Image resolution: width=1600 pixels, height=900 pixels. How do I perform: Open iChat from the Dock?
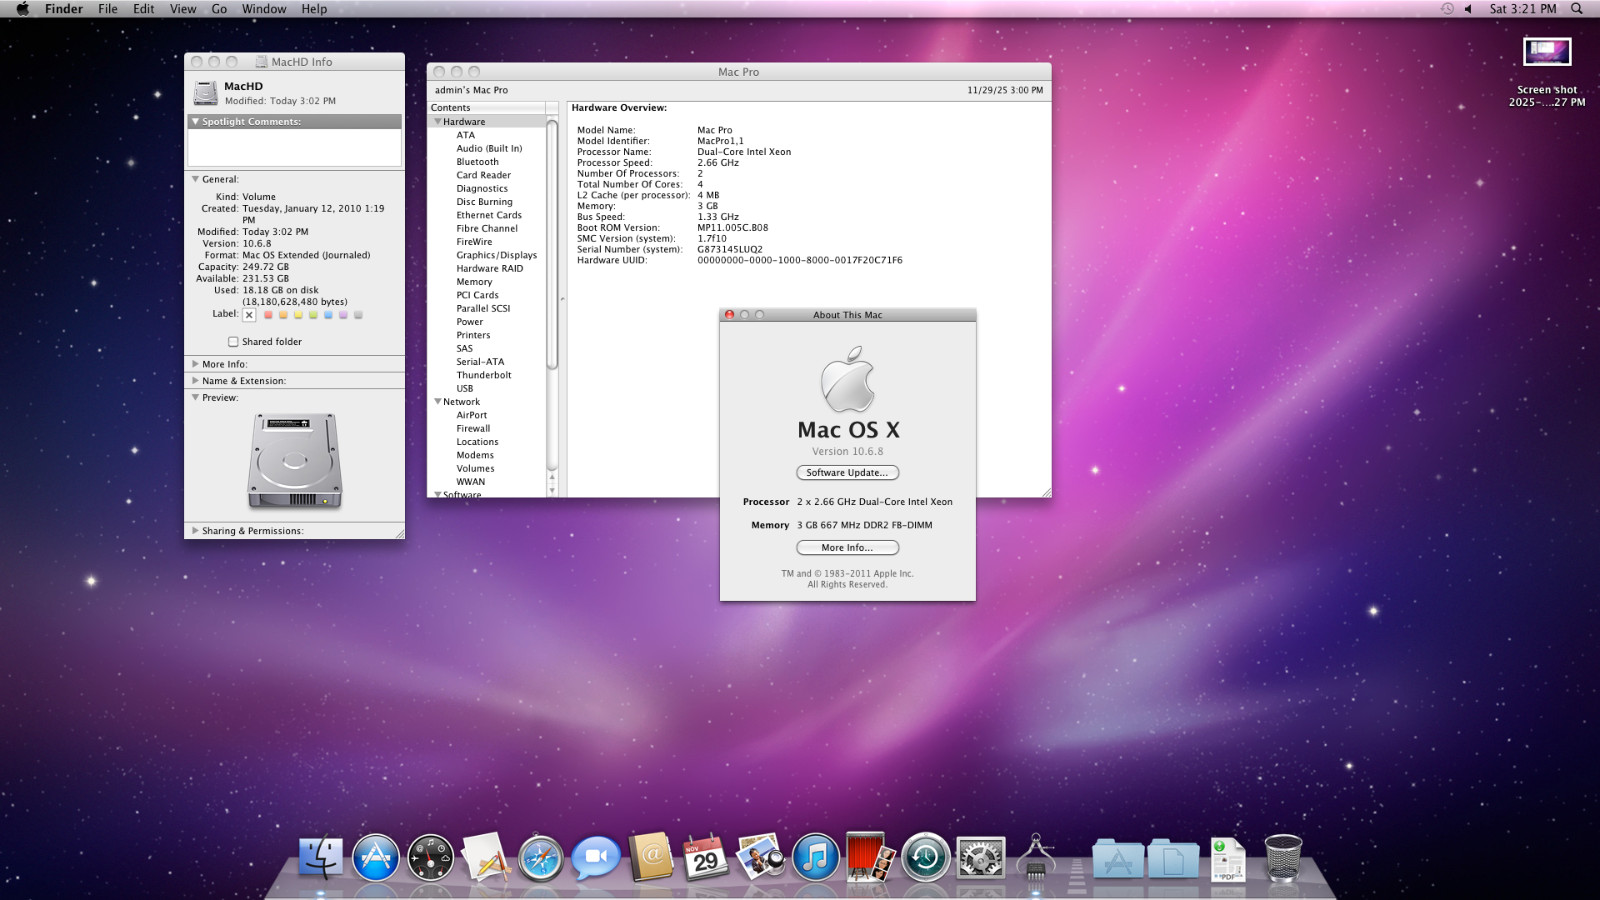[x=596, y=858]
